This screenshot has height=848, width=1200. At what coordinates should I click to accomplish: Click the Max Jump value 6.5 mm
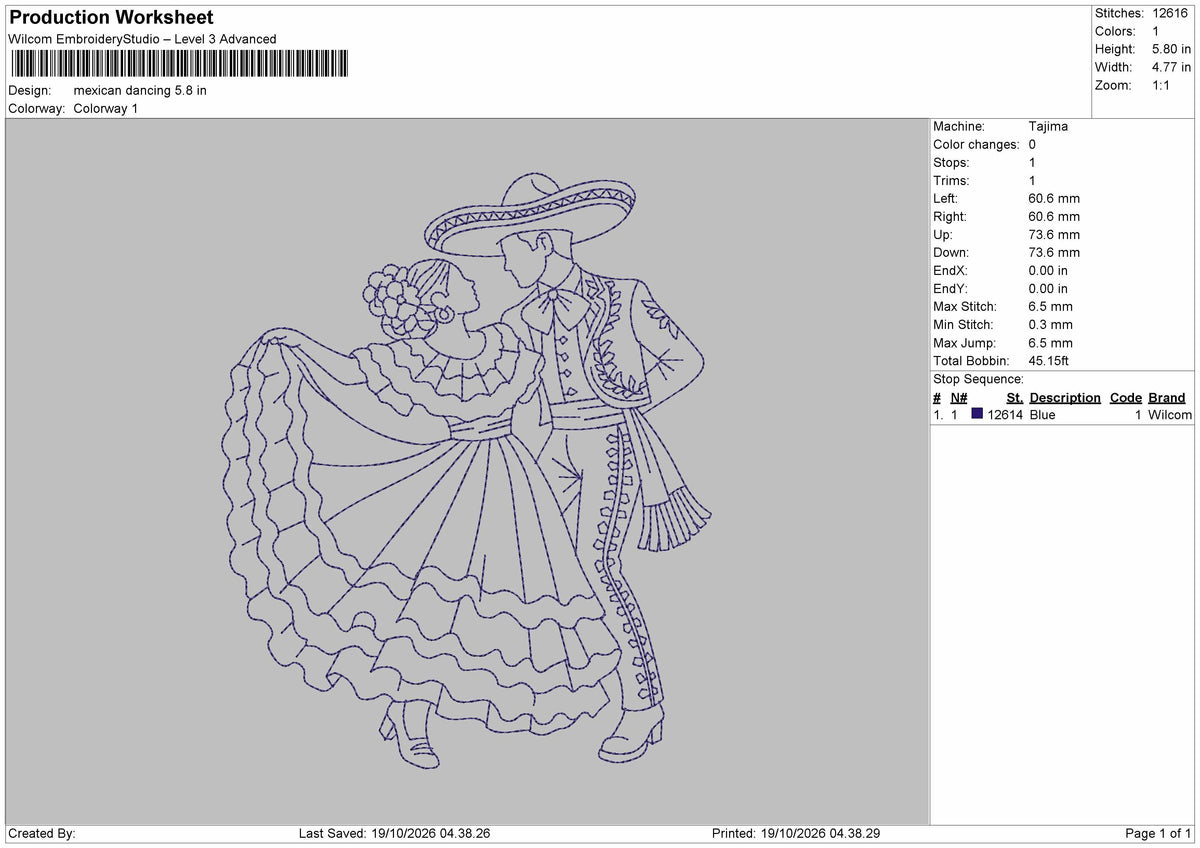pos(1050,343)
